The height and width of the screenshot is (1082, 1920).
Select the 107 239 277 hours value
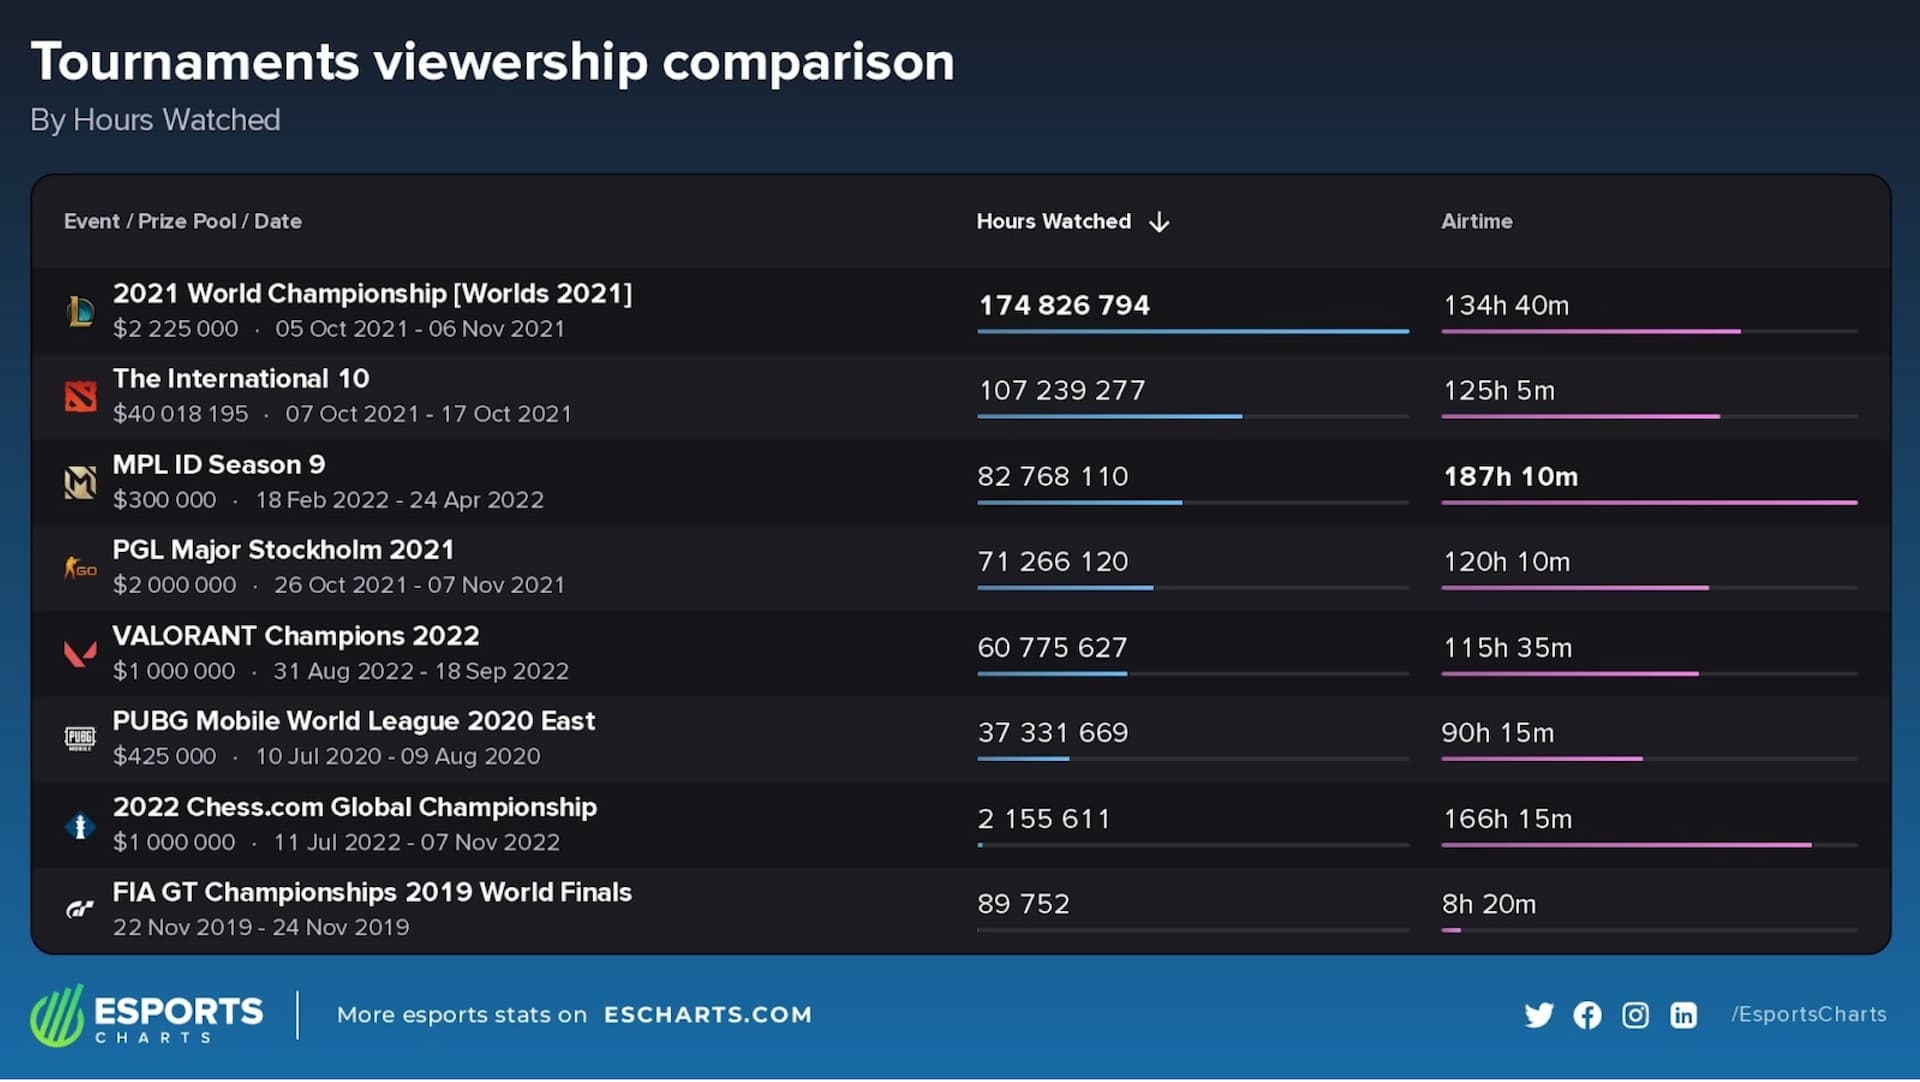pos(1062,390)
